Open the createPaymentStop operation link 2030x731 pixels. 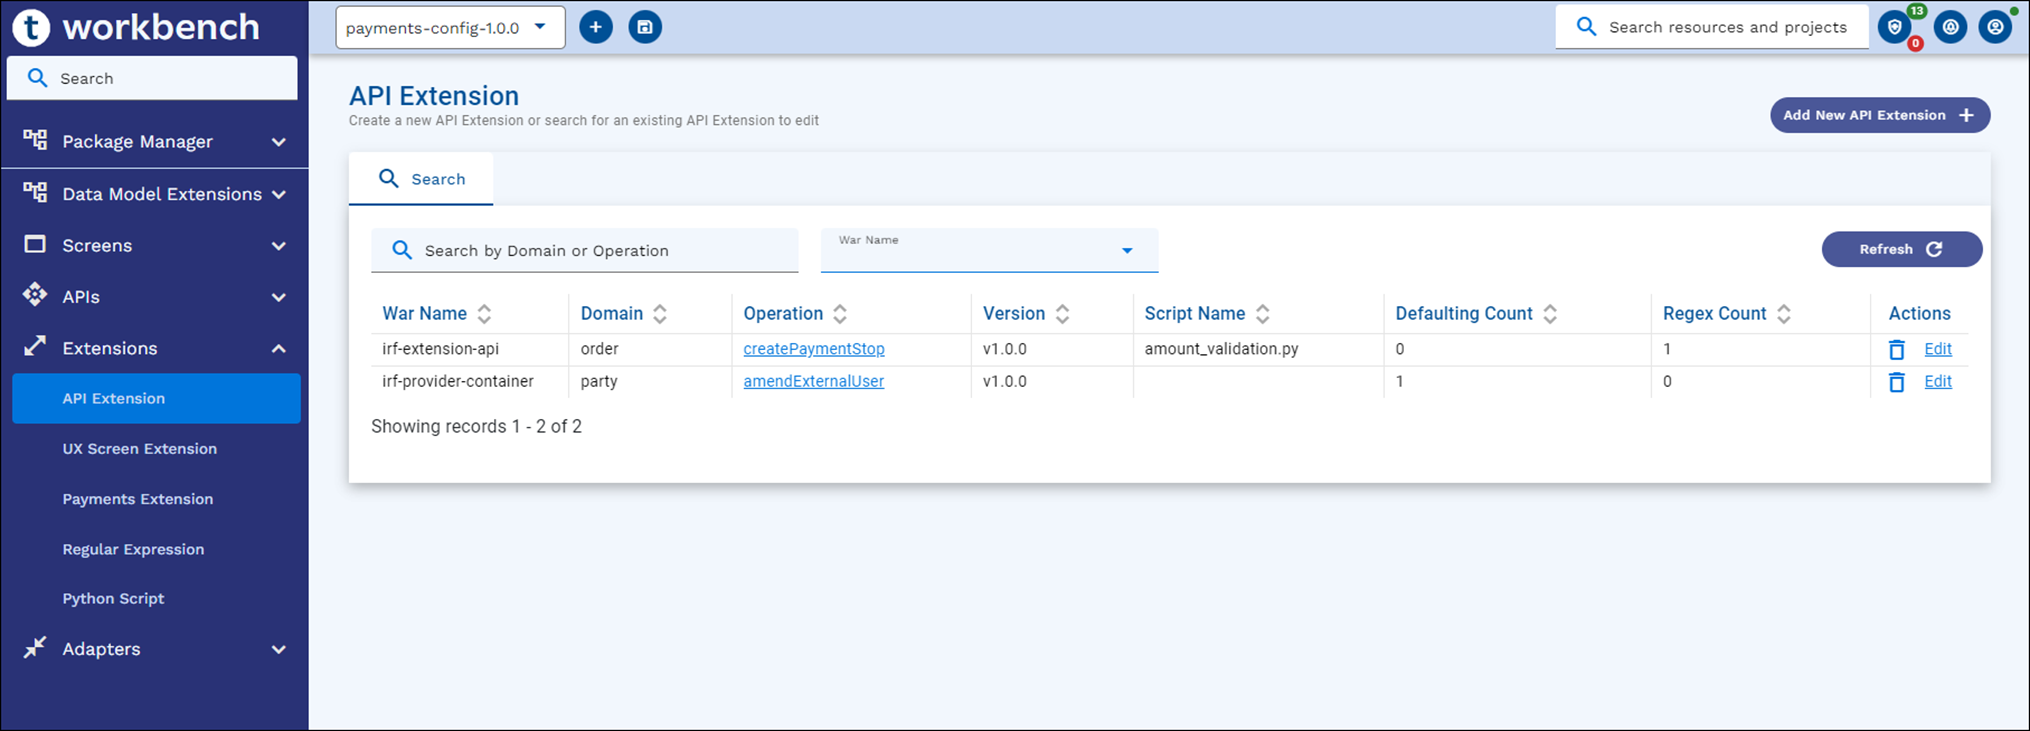pyautogui.click(x=813, y=349)
